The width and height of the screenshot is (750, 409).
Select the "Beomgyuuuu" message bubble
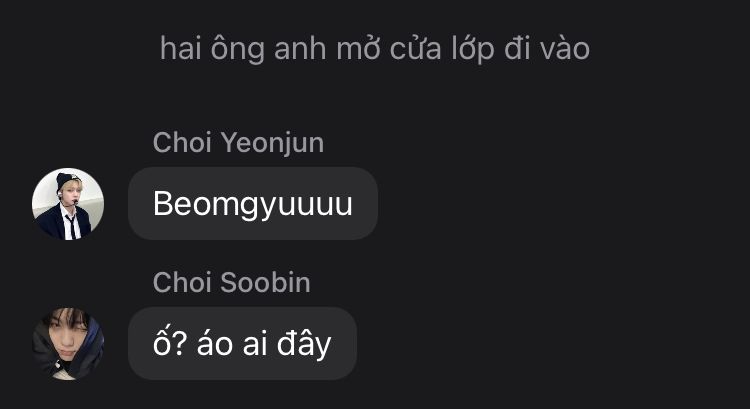pos(253,203)
